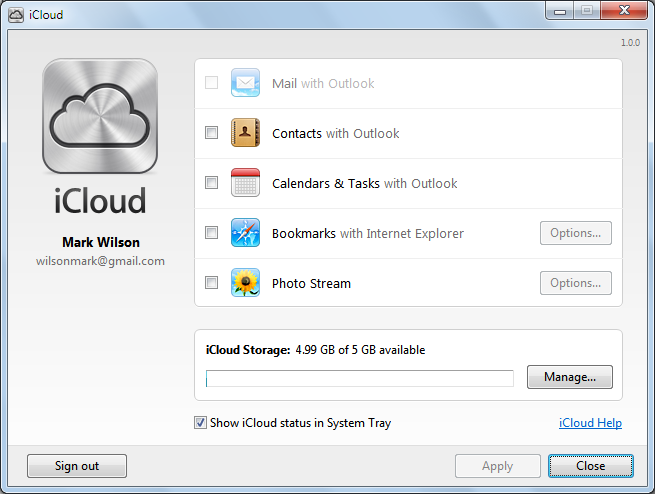Click the Photo Stream sunflower icon
The height and width of the screenshot is (494, 655).
click(x=245, y=283)
